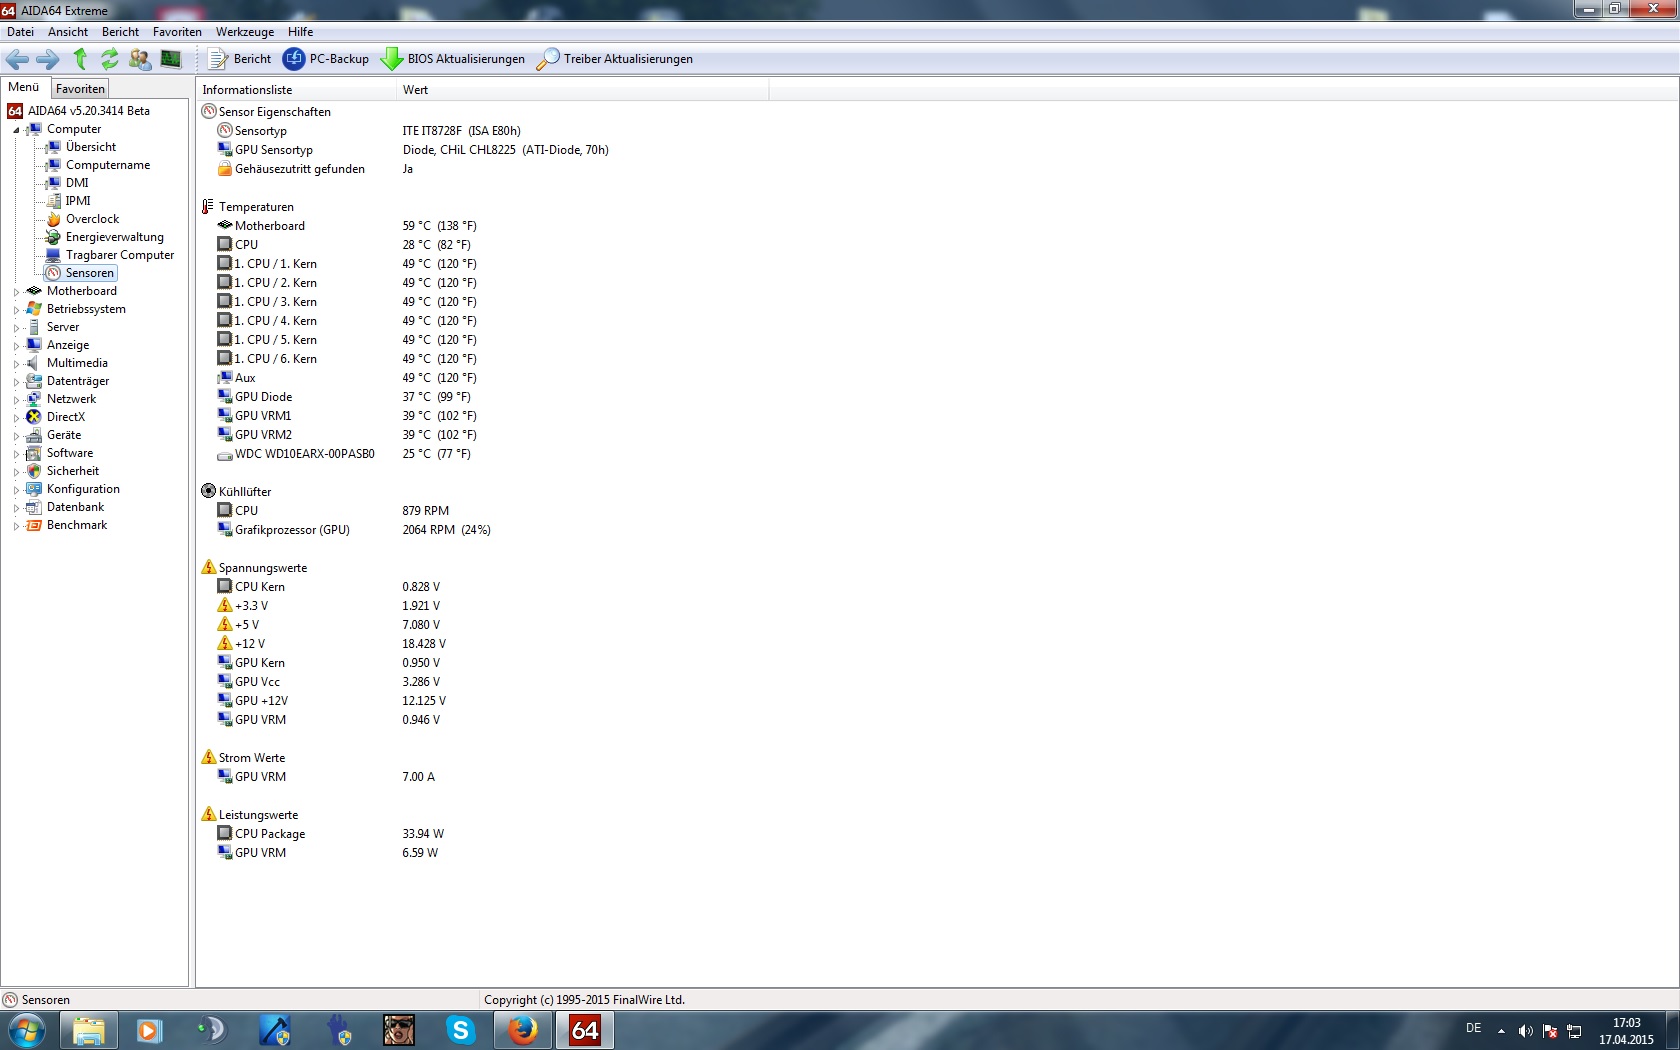This screenshot has height=1050, width=1680.
Task: Select the CPU Package power row
Action: [x=330, y=834]
